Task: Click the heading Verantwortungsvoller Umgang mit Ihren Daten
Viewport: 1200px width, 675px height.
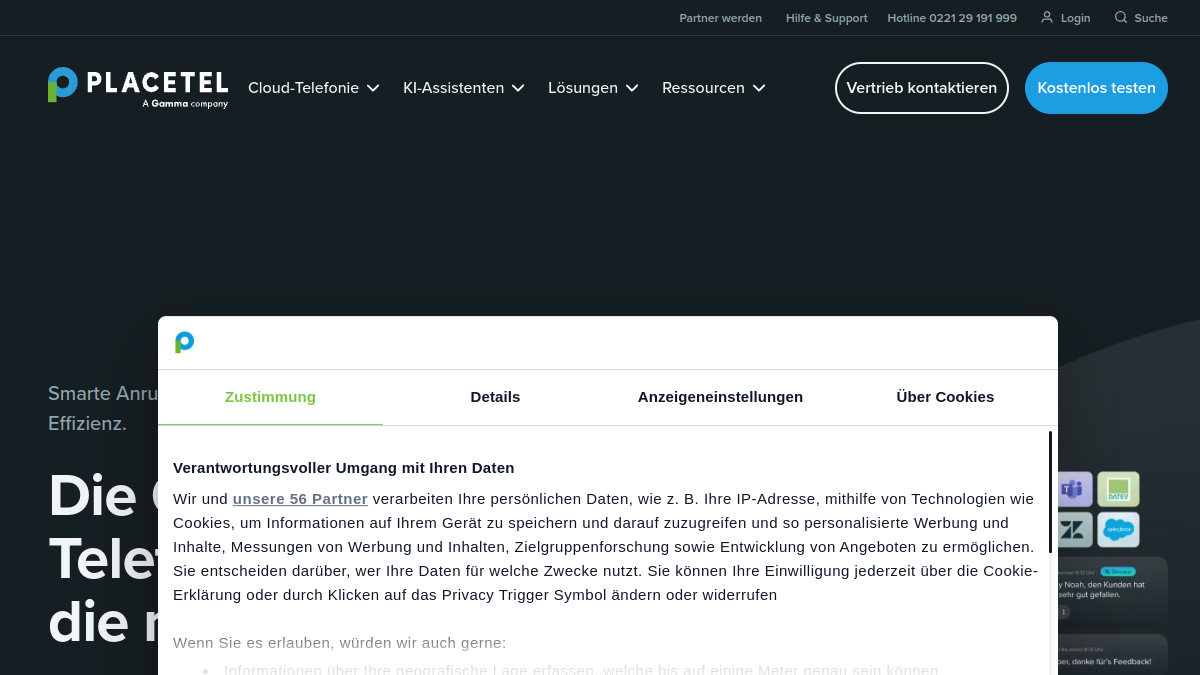Action: click(344, 468)
